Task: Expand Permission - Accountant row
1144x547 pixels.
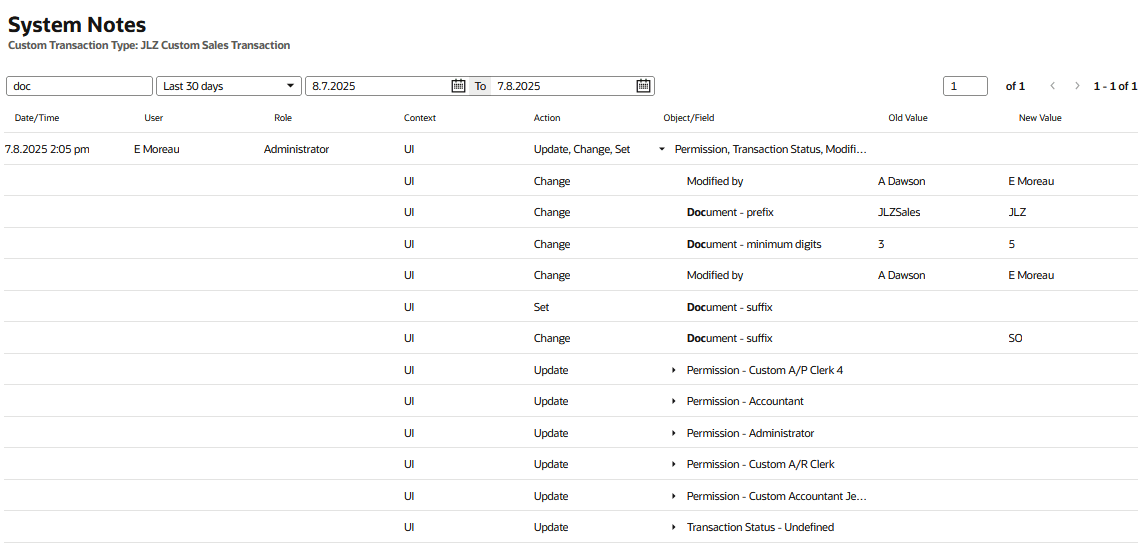Action: point(674,402)
